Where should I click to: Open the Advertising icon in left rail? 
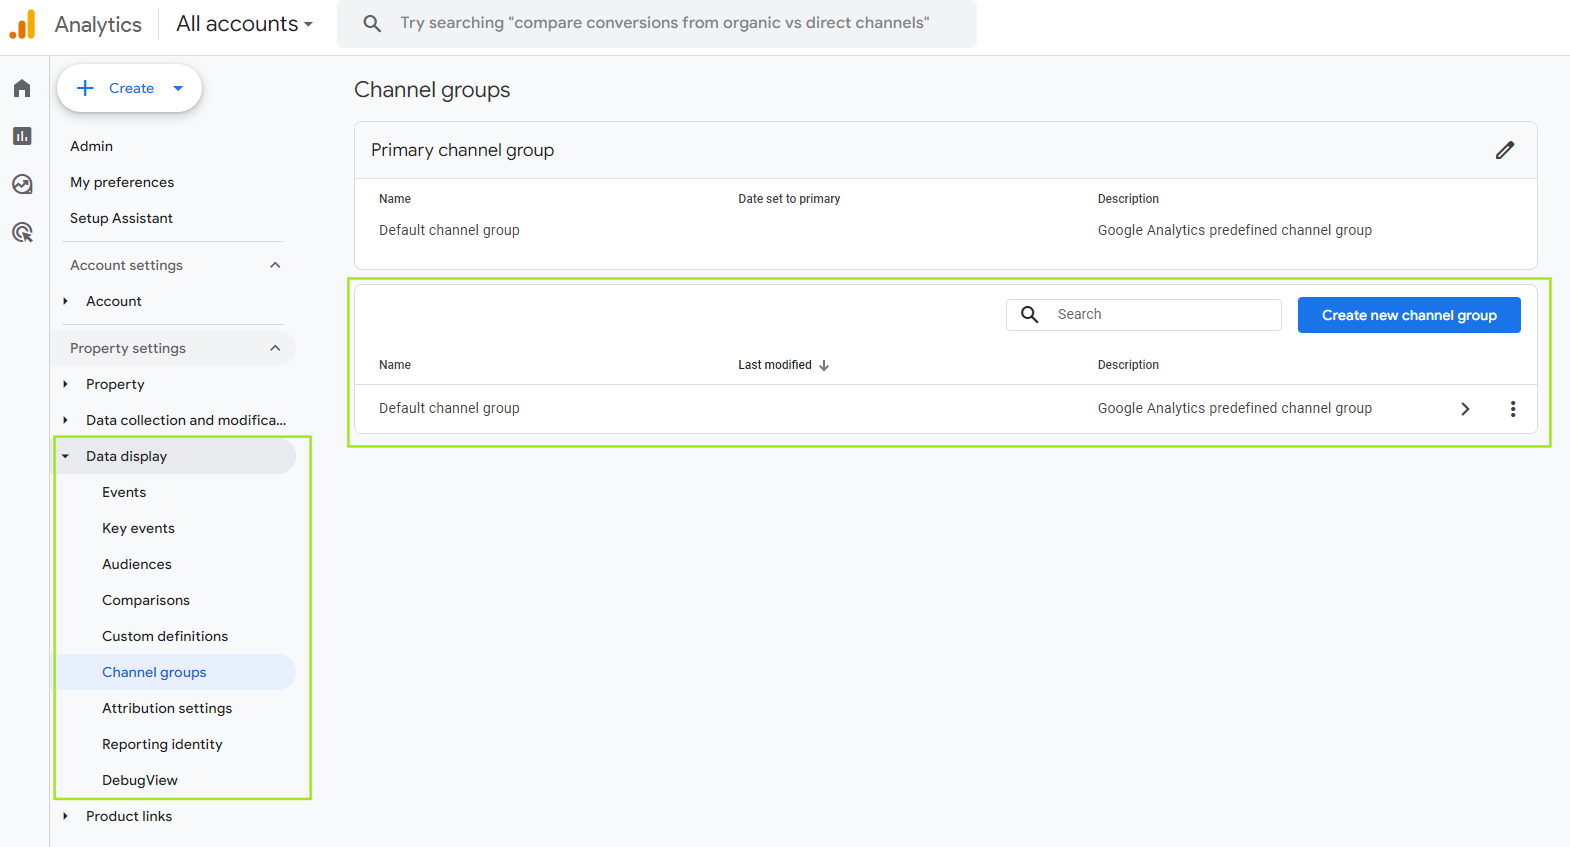[22, 232]
